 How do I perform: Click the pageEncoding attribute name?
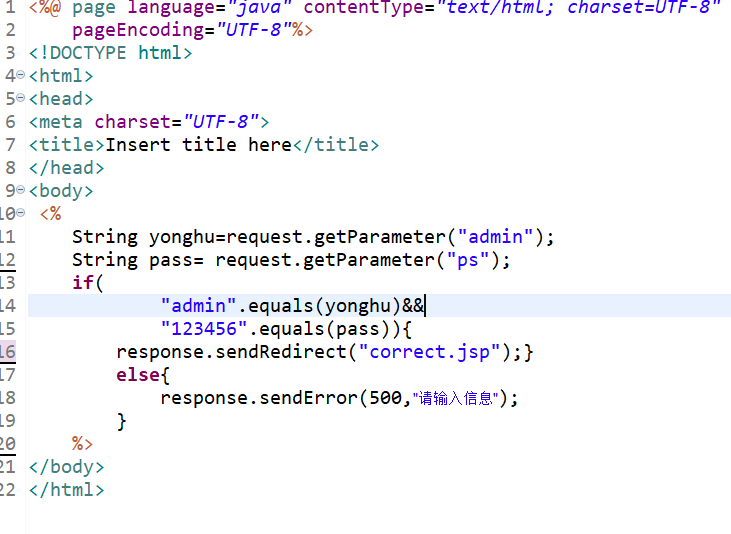click(x=138, y=30)
